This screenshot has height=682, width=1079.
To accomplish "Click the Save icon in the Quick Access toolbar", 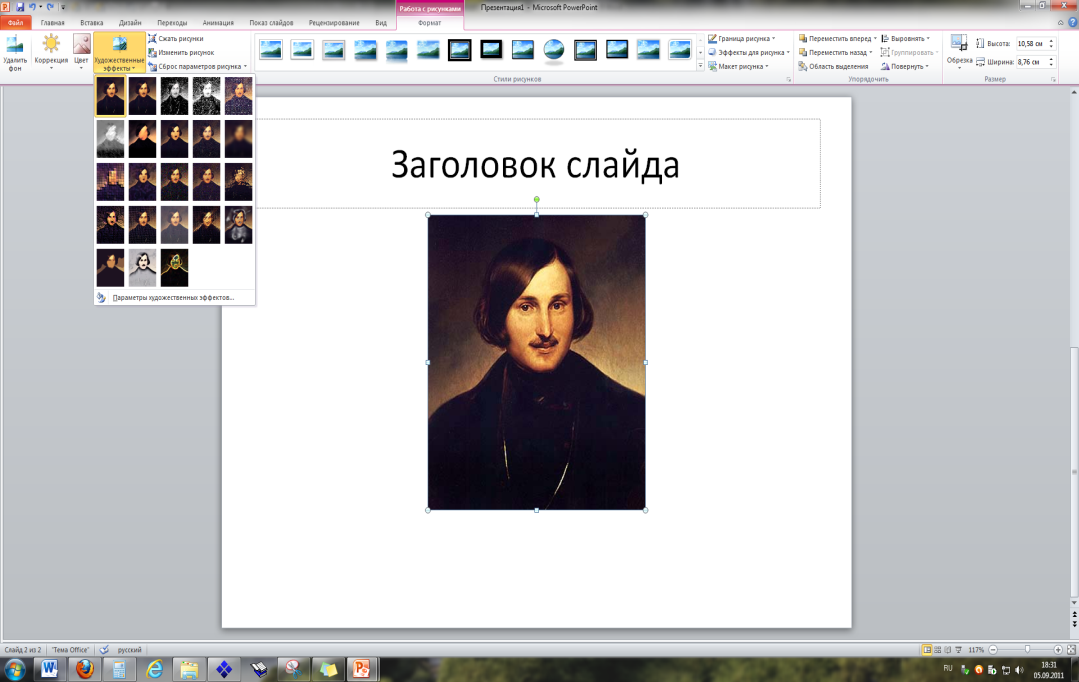I will [19, 7].
